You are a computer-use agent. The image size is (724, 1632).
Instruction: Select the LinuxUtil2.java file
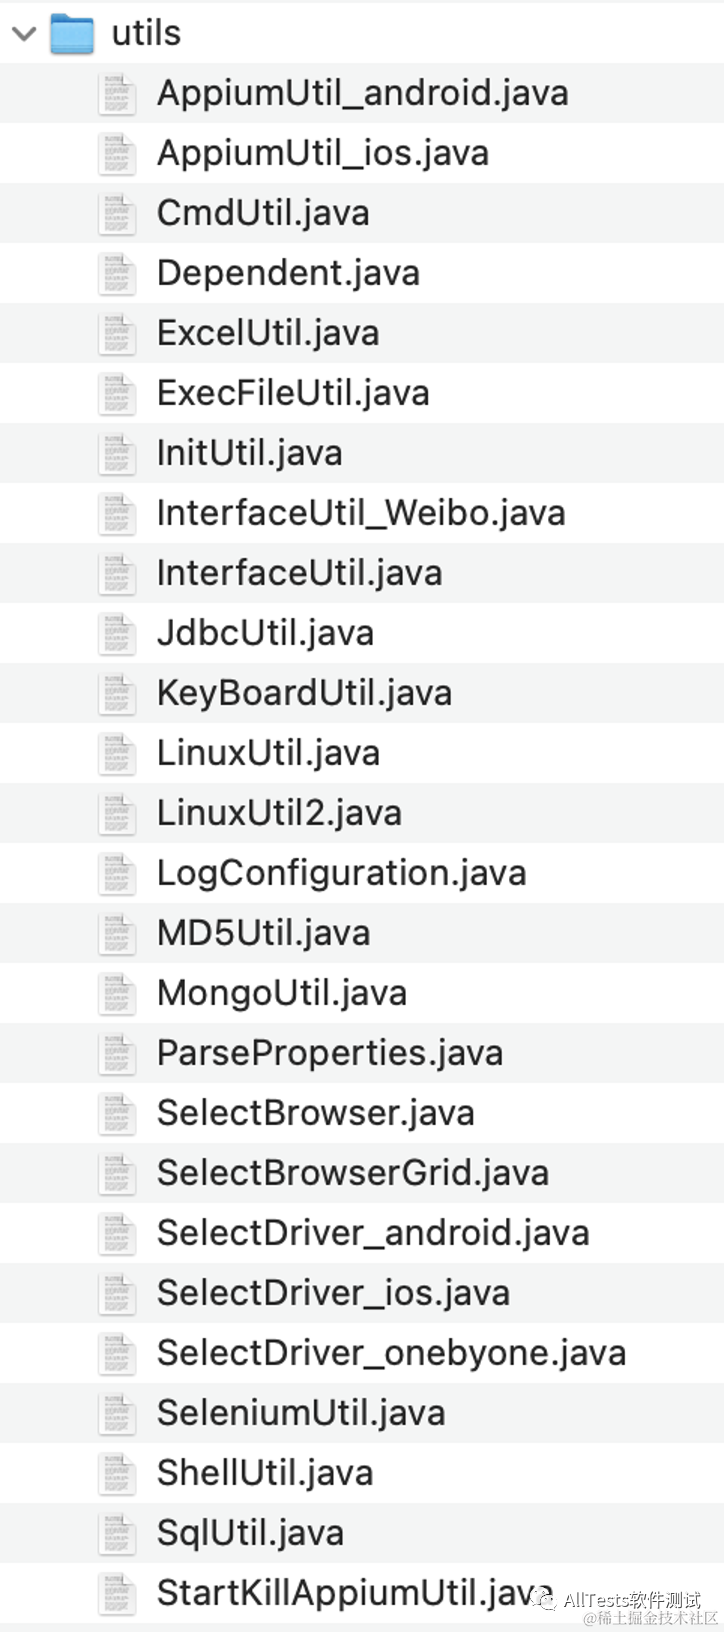click(279, 814)
